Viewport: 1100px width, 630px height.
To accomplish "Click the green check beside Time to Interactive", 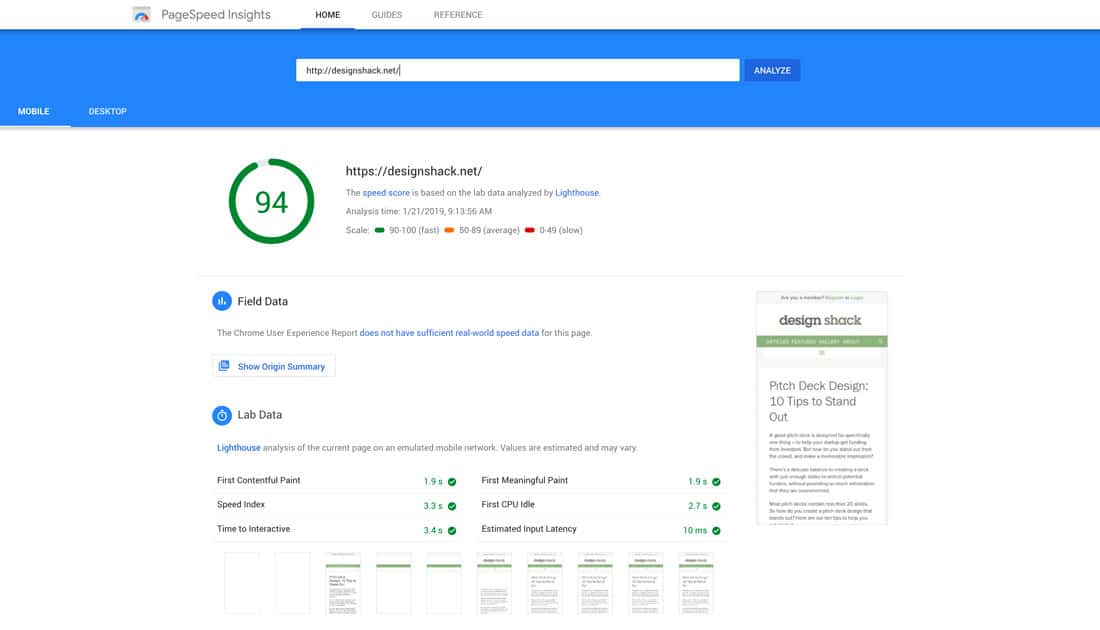I will click(x=452, y=530).
